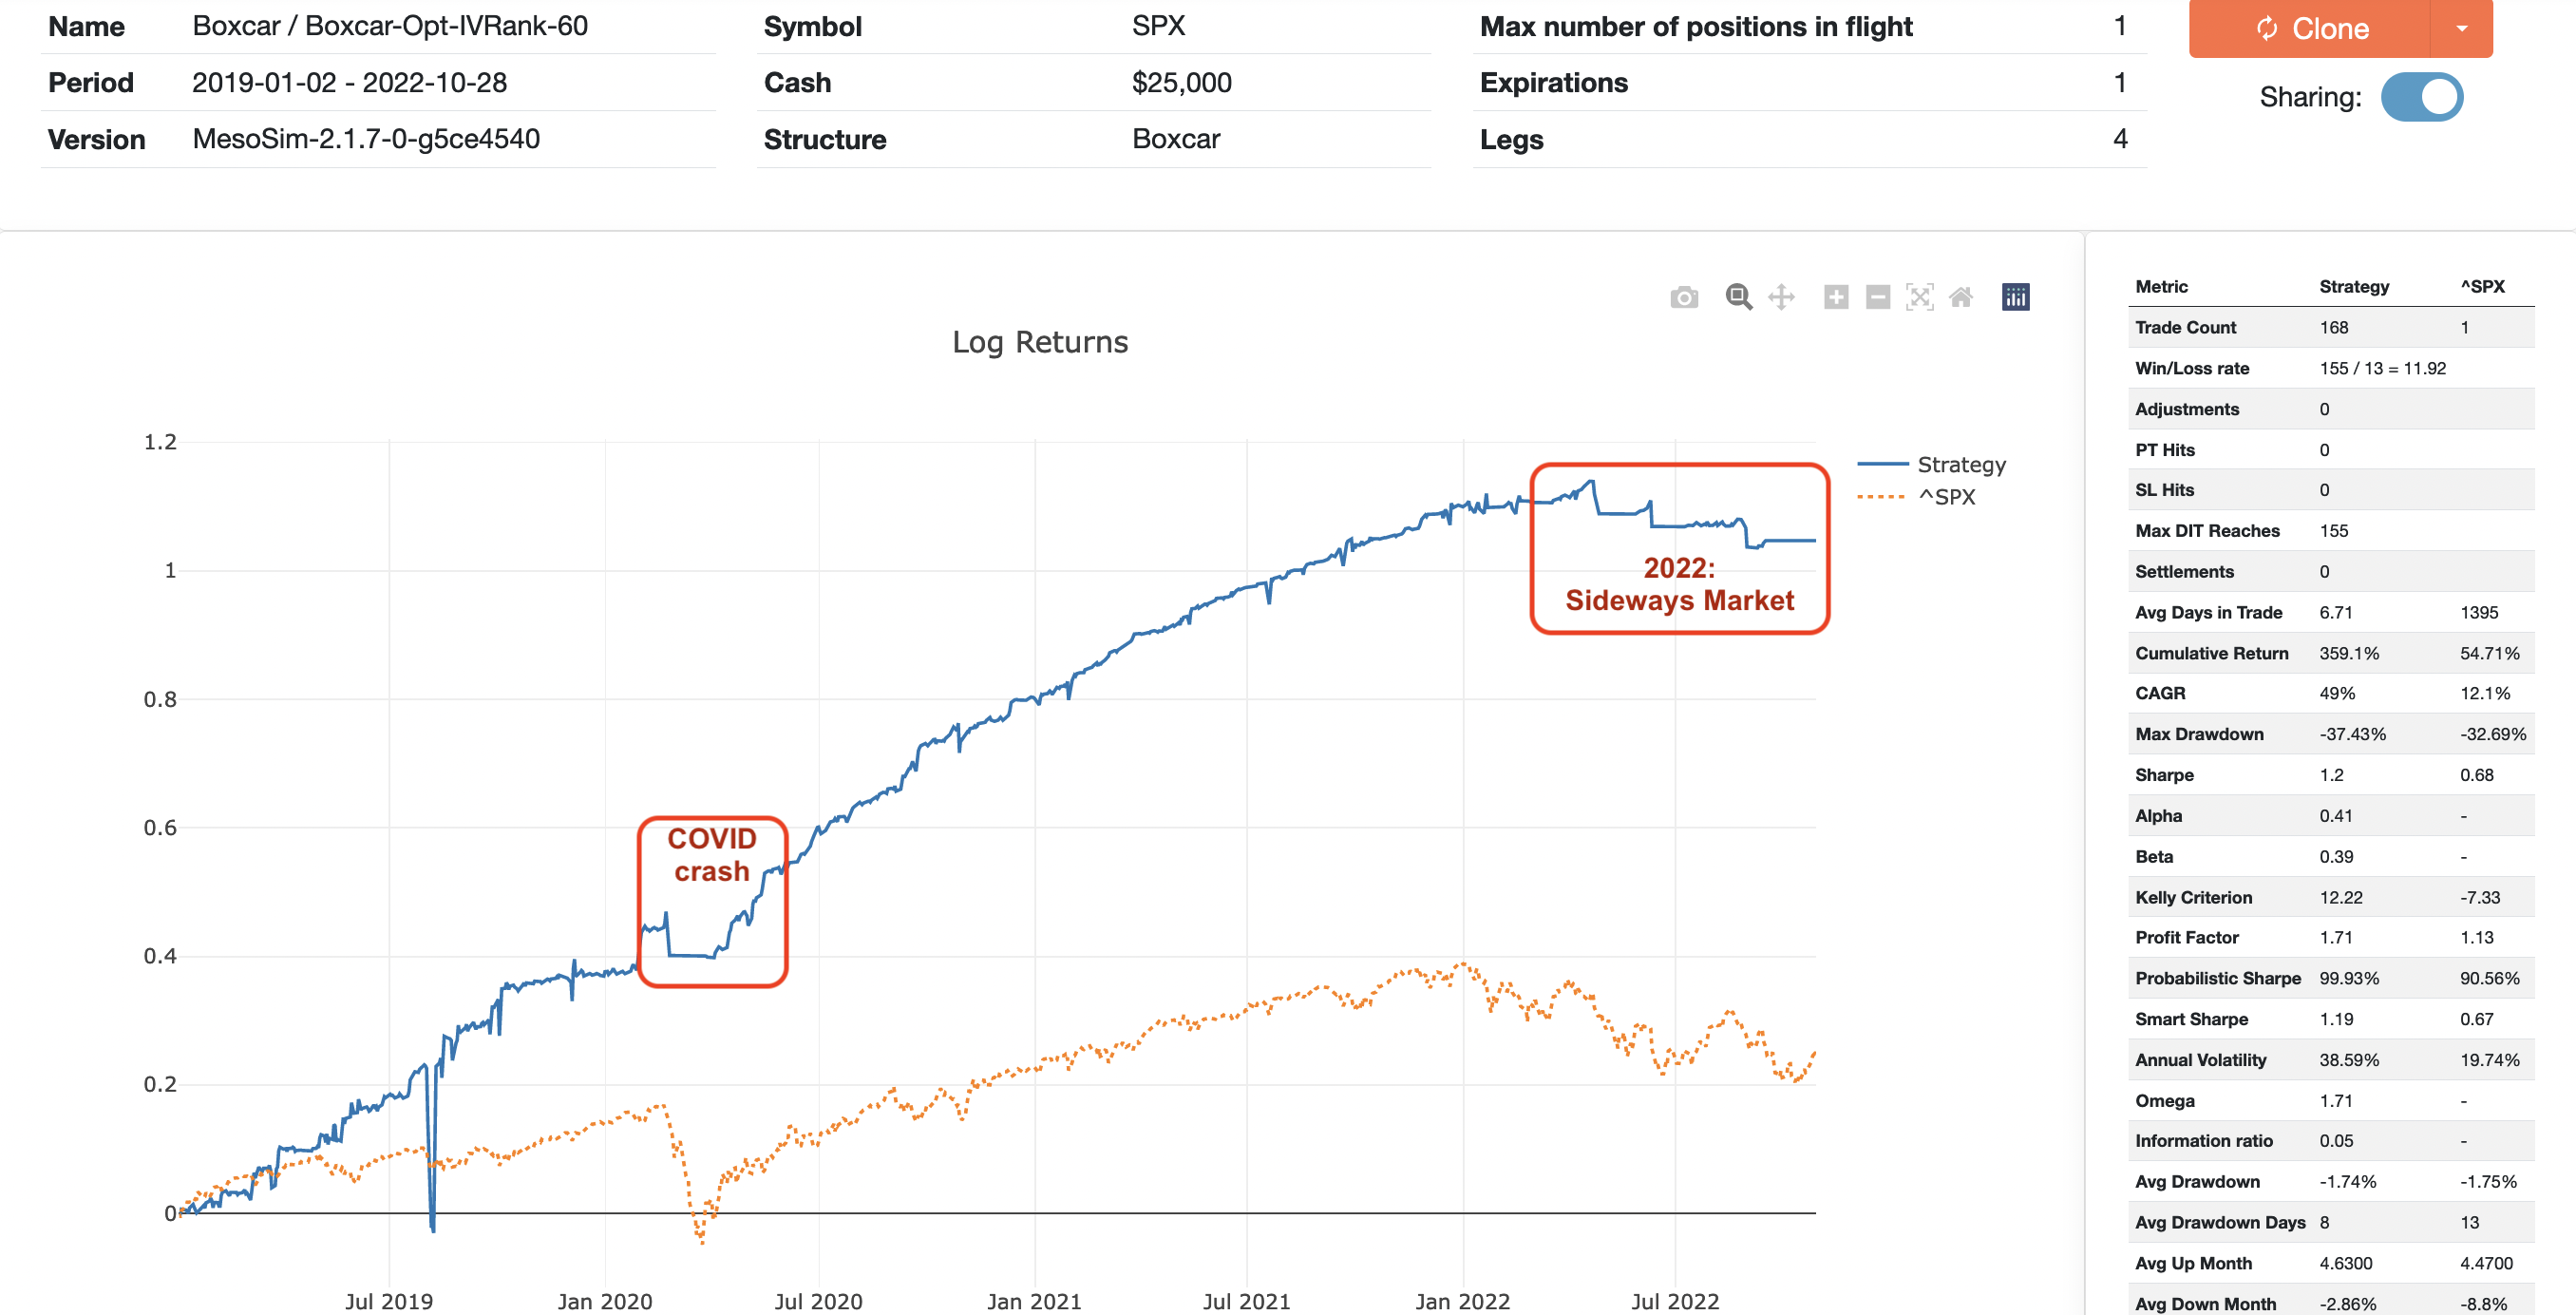Viewport: 2576px width, 1315px height.
Task: Click the Log Returns chart title
Action: point(1040,342)
